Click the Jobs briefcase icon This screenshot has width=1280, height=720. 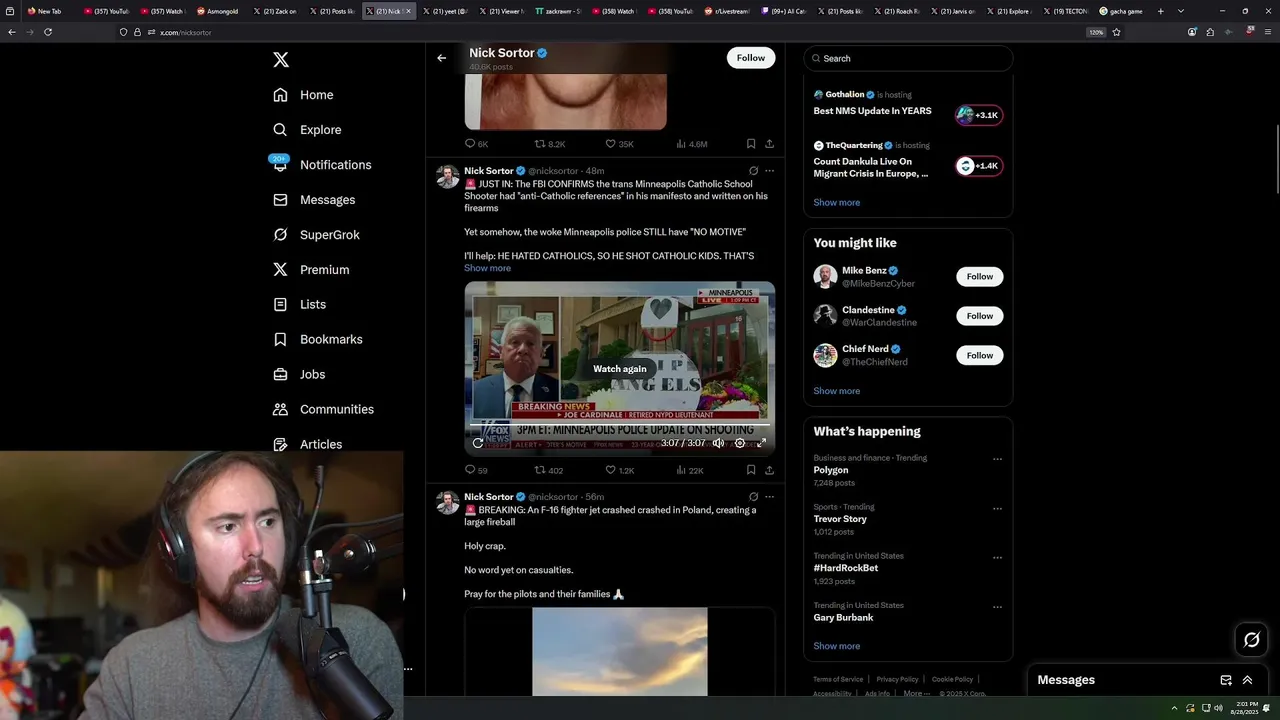280,374
